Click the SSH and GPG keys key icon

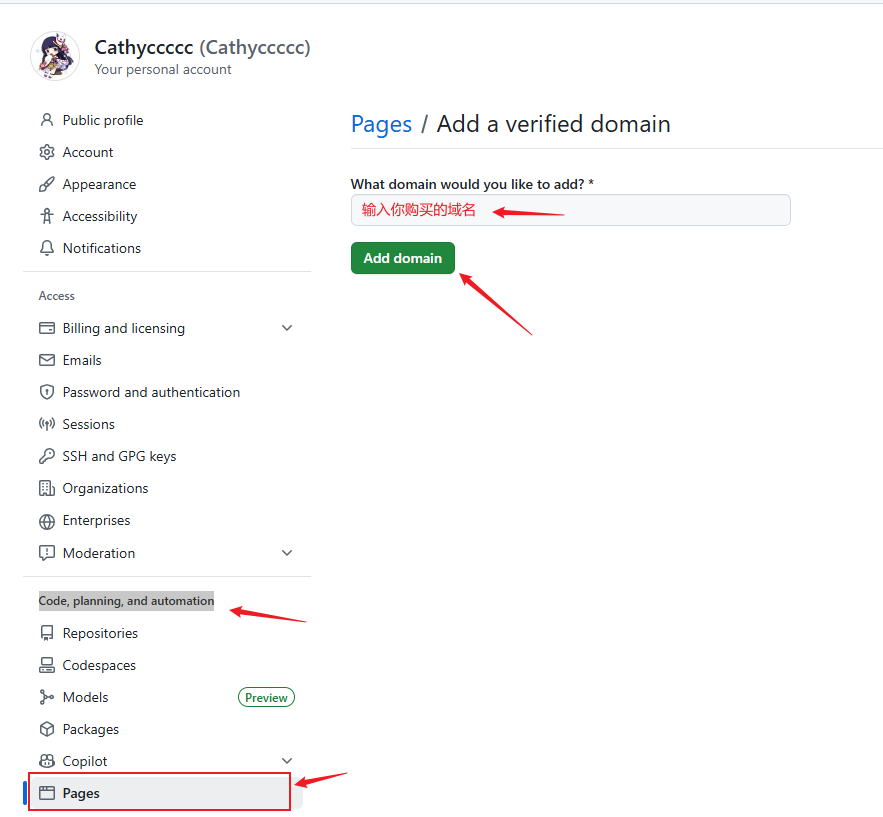[46, 456]
